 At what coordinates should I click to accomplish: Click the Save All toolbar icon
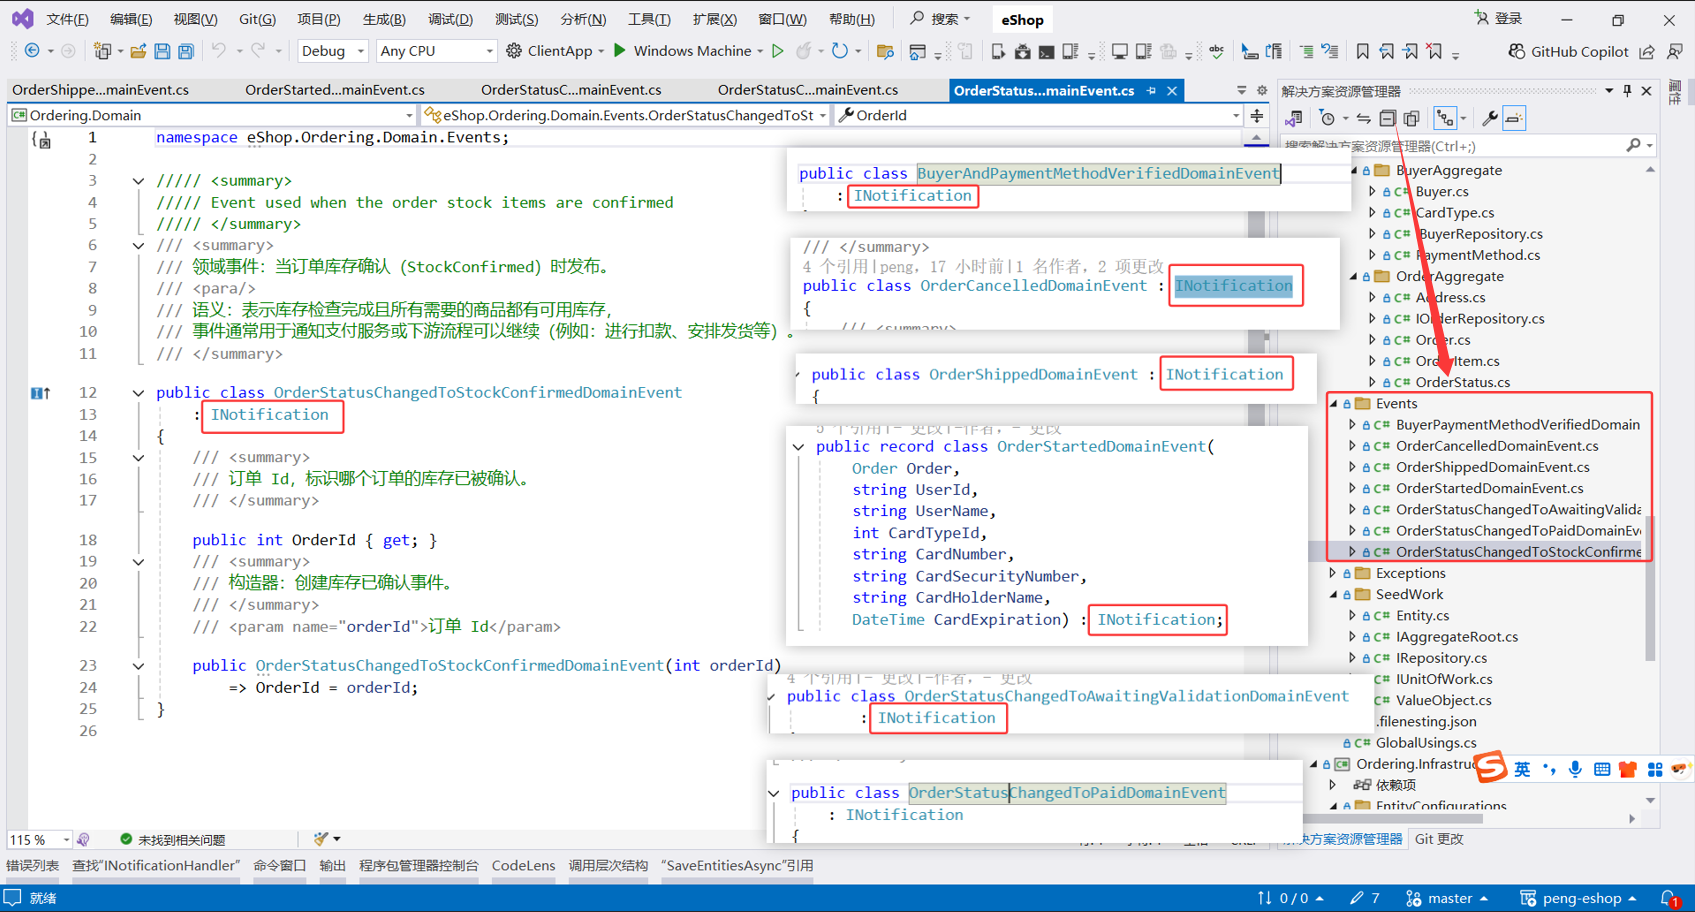pos(186,51)
